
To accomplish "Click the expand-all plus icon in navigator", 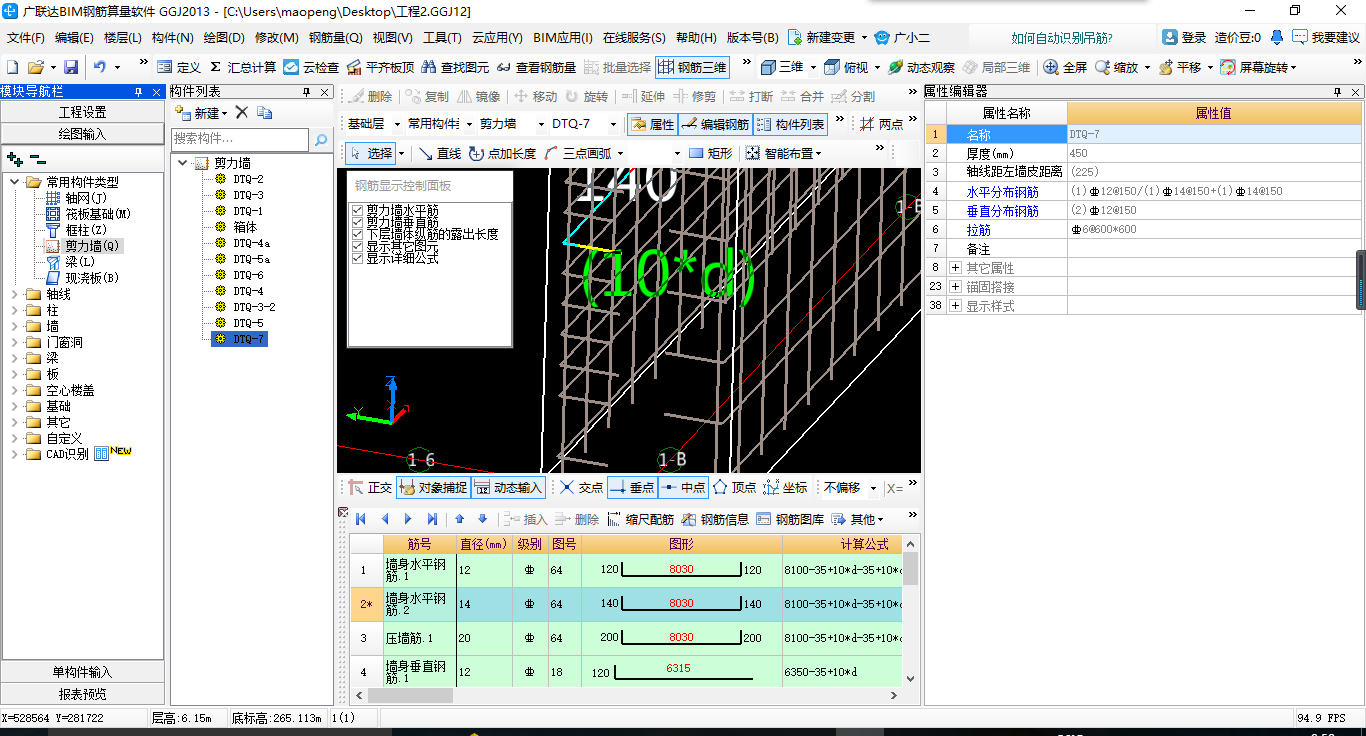I will click(14, 159).
